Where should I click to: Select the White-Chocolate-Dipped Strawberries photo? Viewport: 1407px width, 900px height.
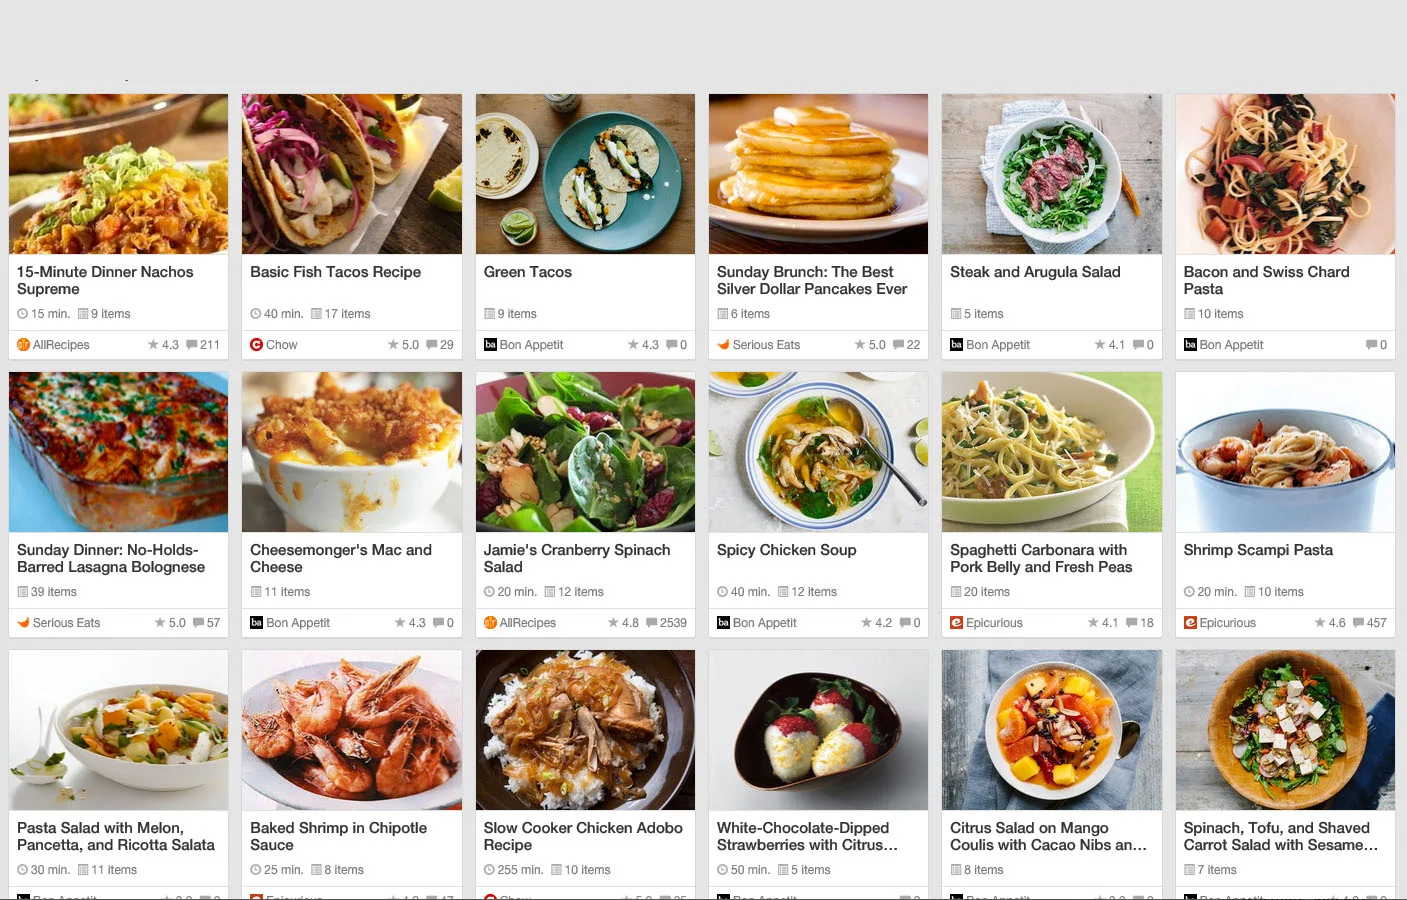[x=818, y=730]
